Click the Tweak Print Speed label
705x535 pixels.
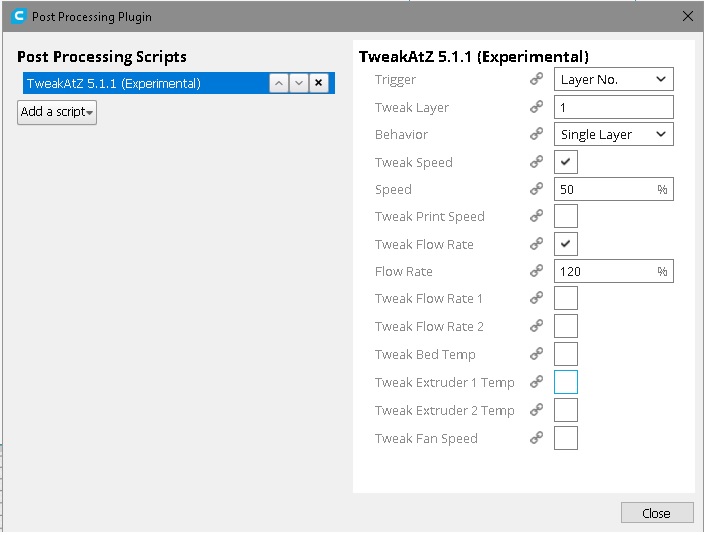430,217
